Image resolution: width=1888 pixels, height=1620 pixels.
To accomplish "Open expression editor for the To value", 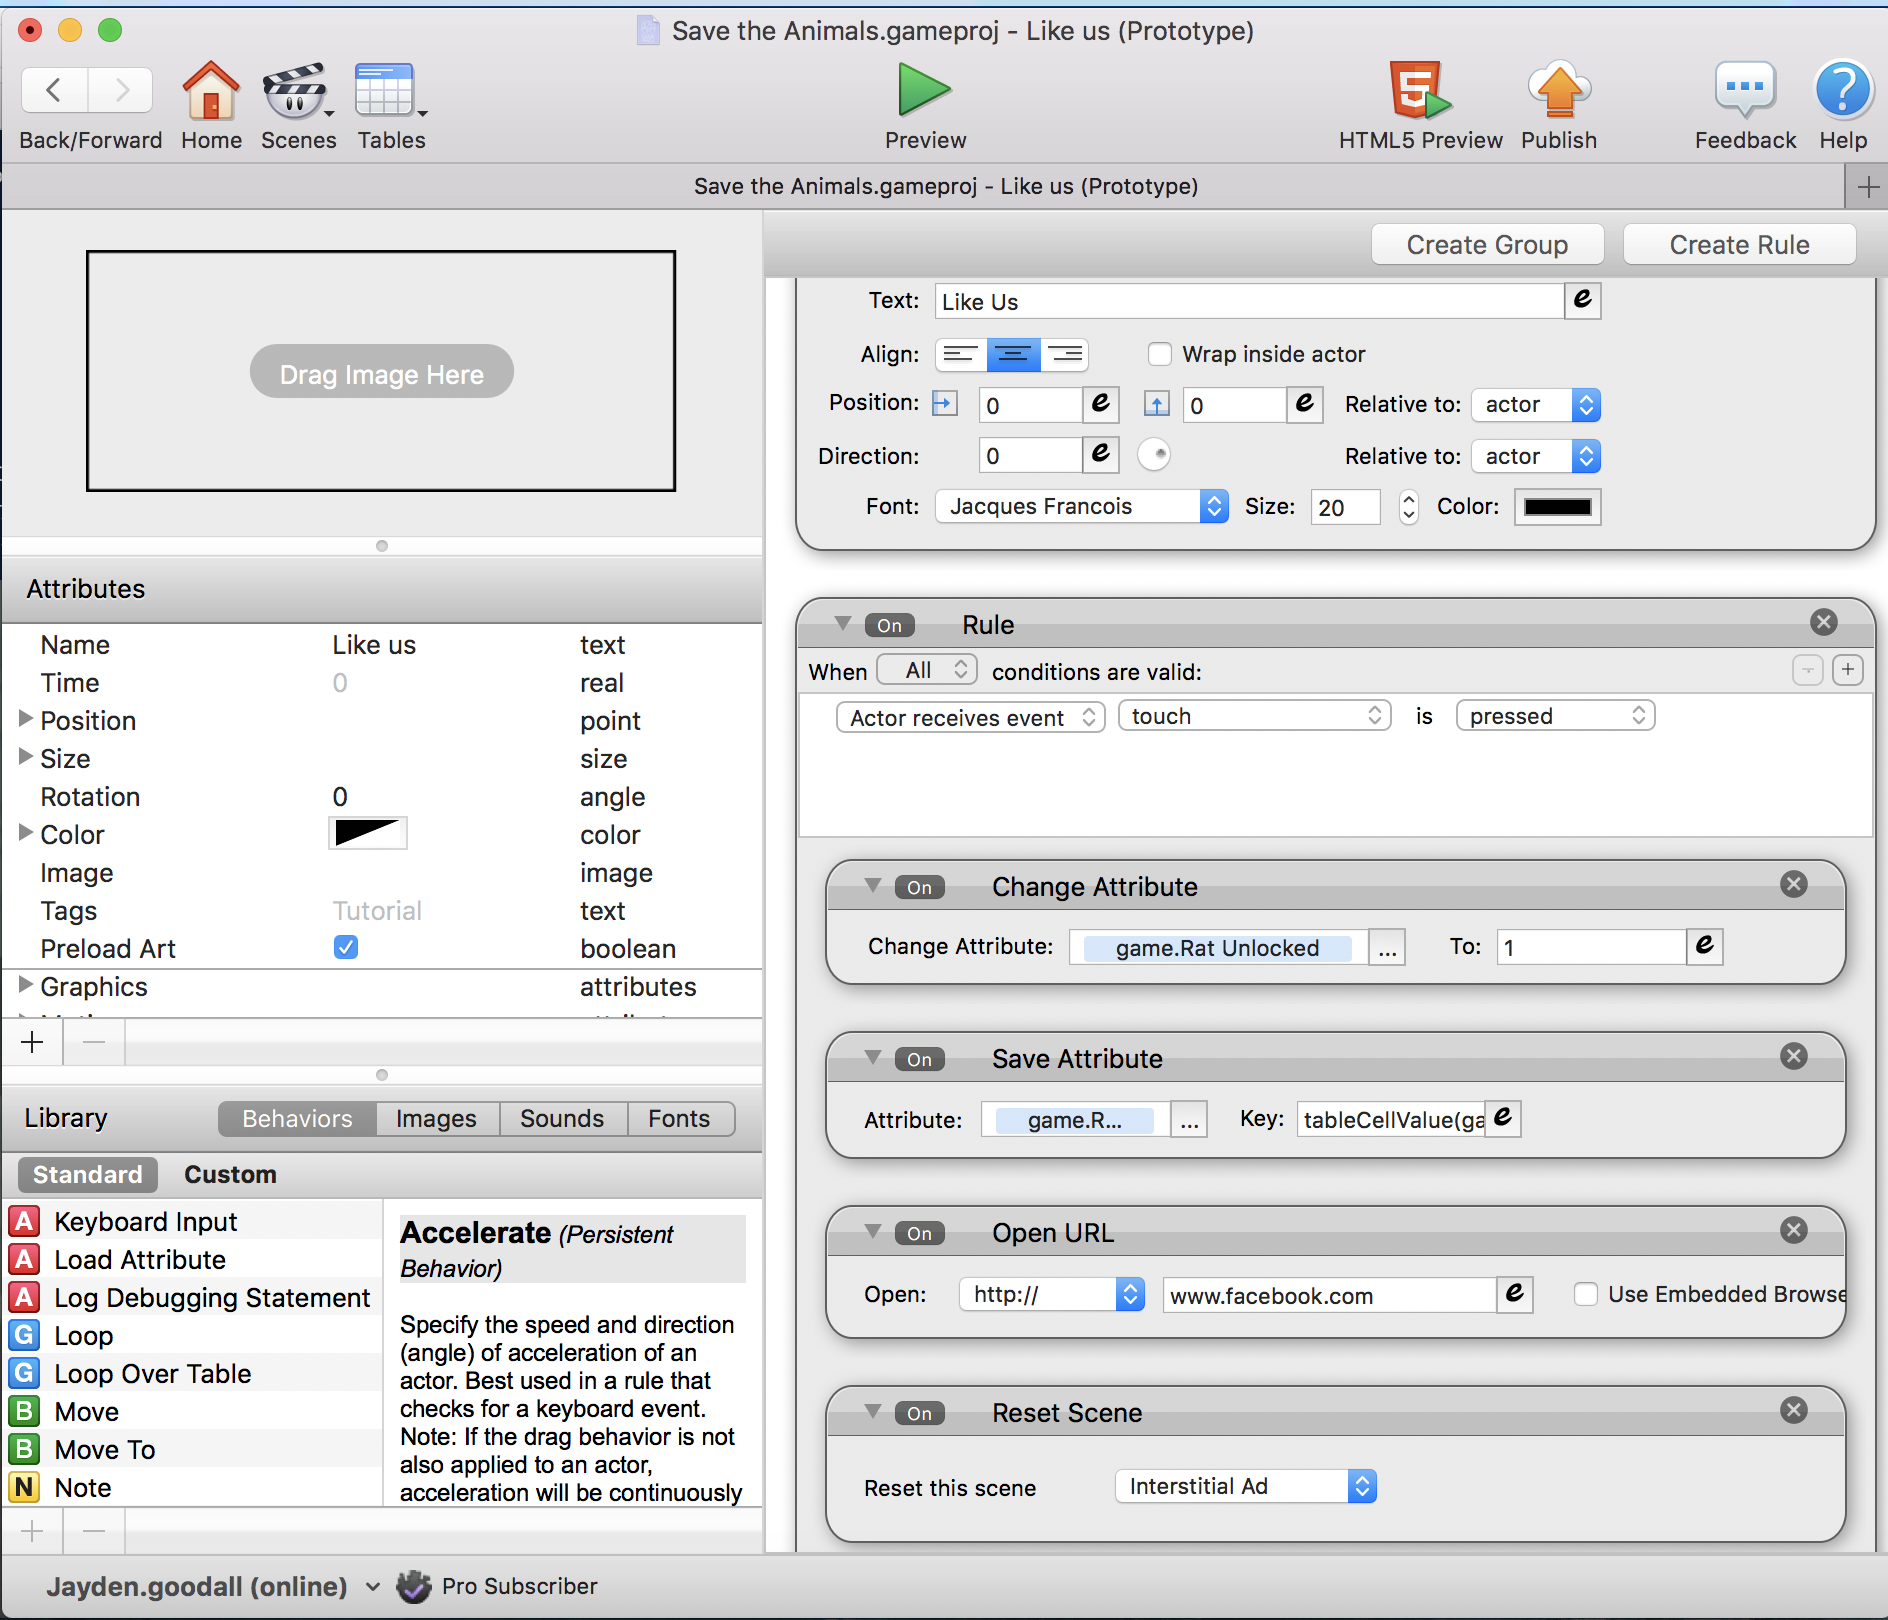I will (1705, 946).
